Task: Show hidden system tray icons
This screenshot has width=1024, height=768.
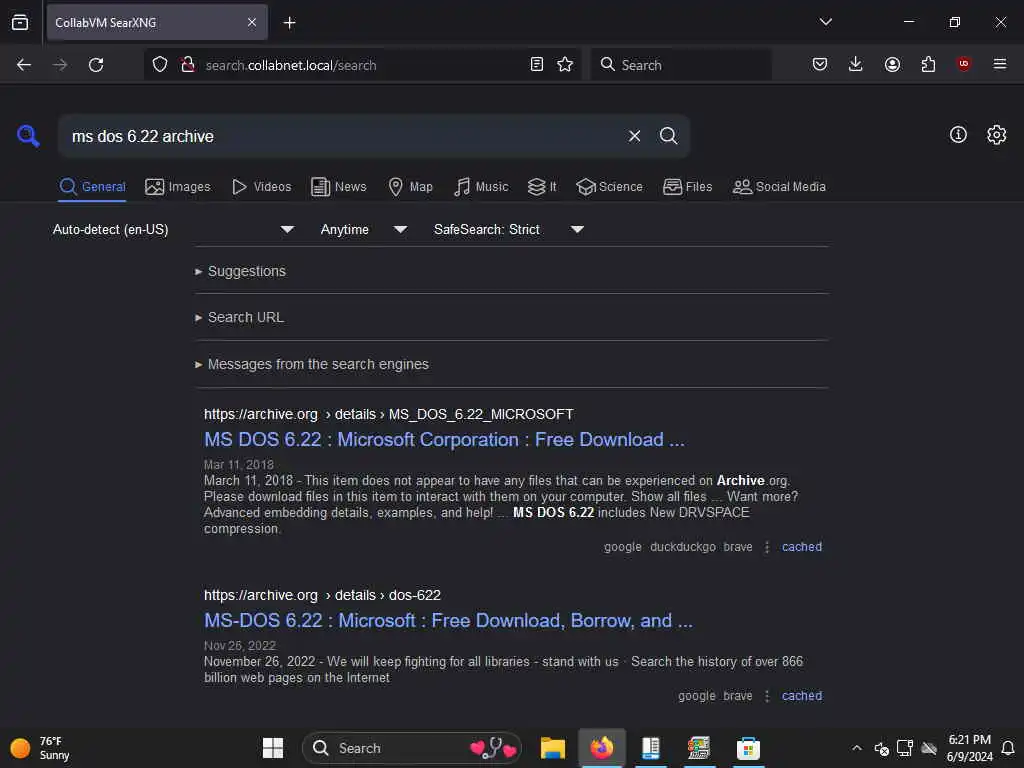Action: click(857, 748)
